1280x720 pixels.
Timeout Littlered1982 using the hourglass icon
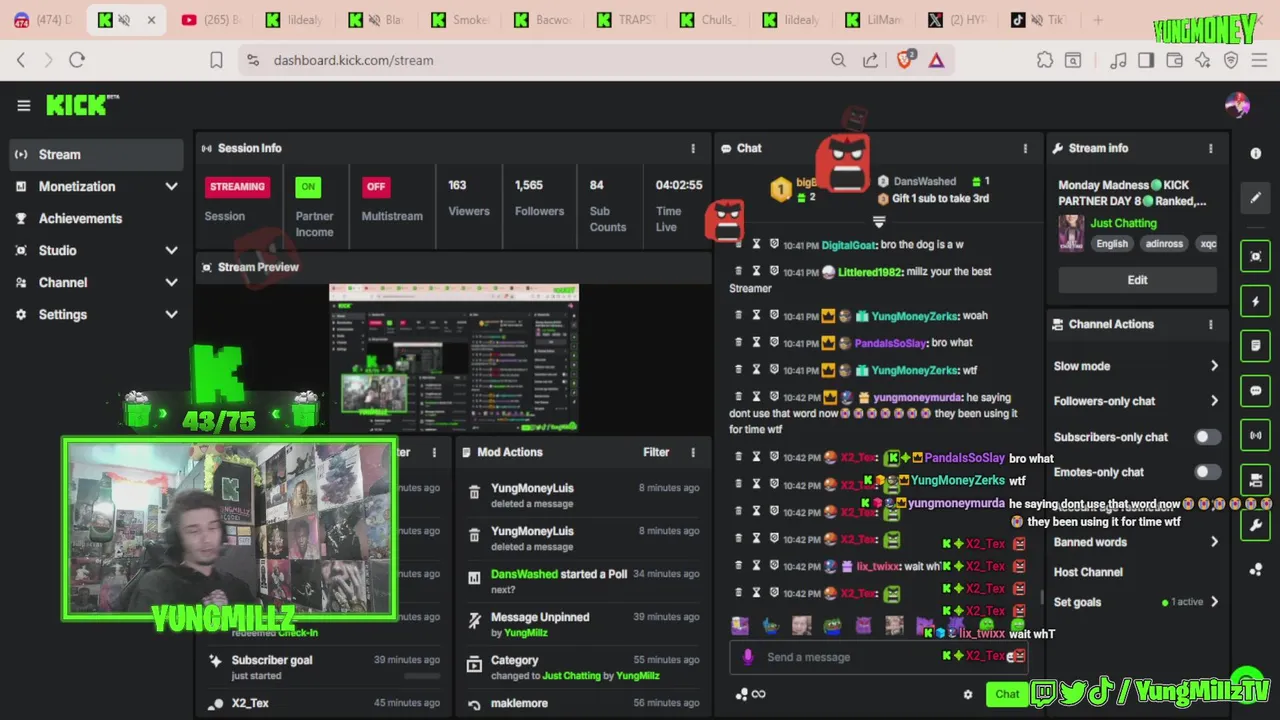click(x=756, y=271)
